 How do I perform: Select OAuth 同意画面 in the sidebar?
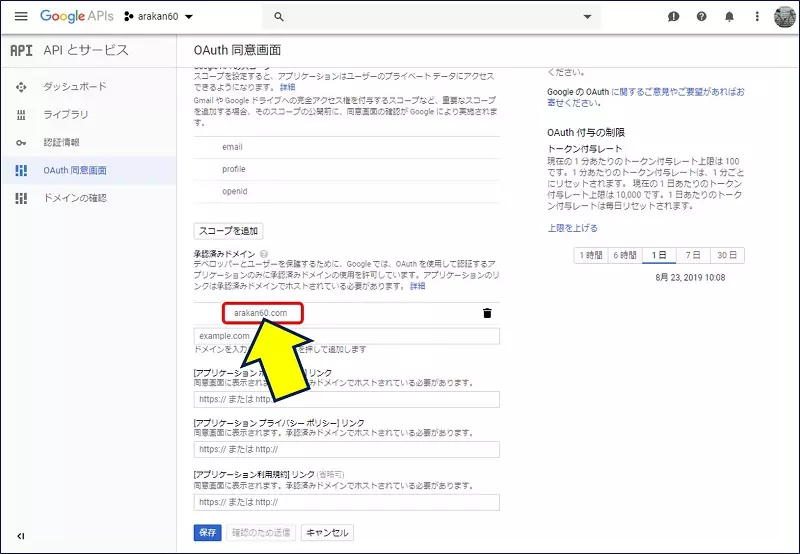[89, 170]
